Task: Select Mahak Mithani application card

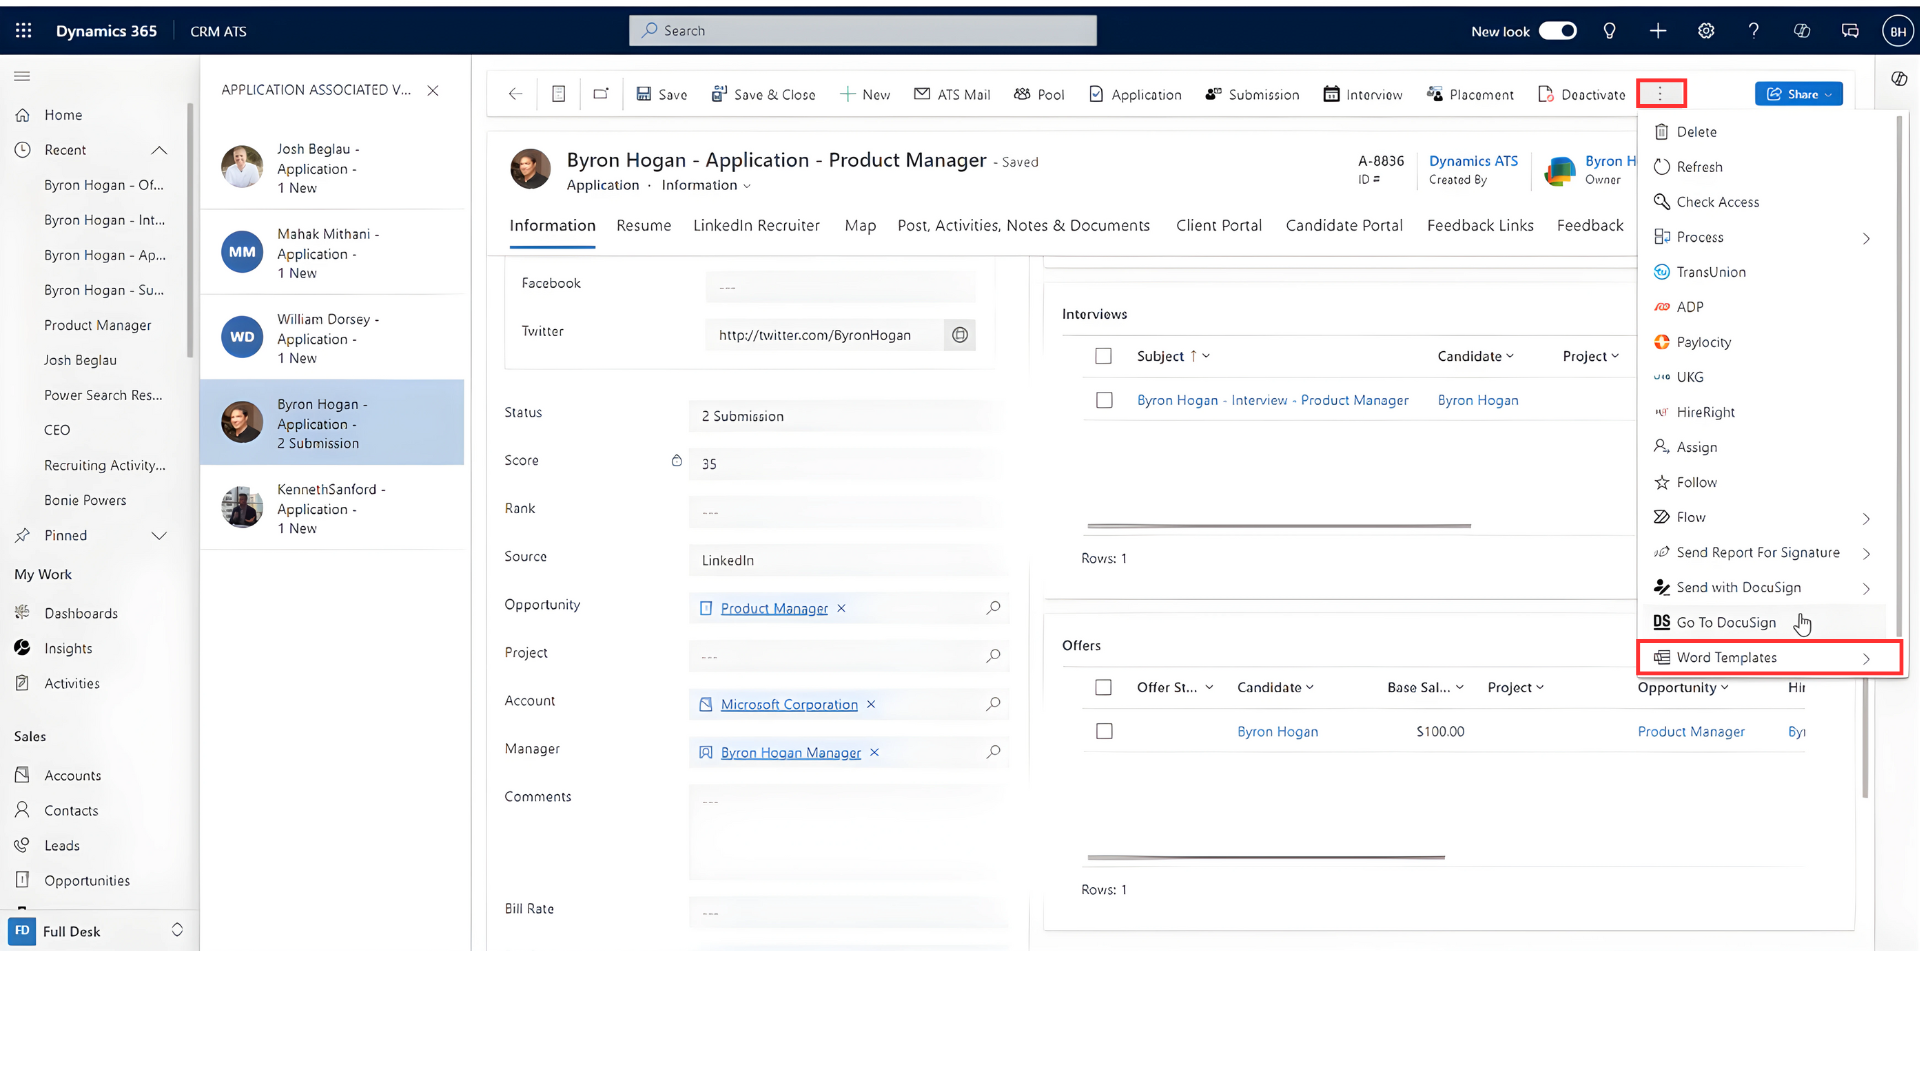Action: [332, 253]
